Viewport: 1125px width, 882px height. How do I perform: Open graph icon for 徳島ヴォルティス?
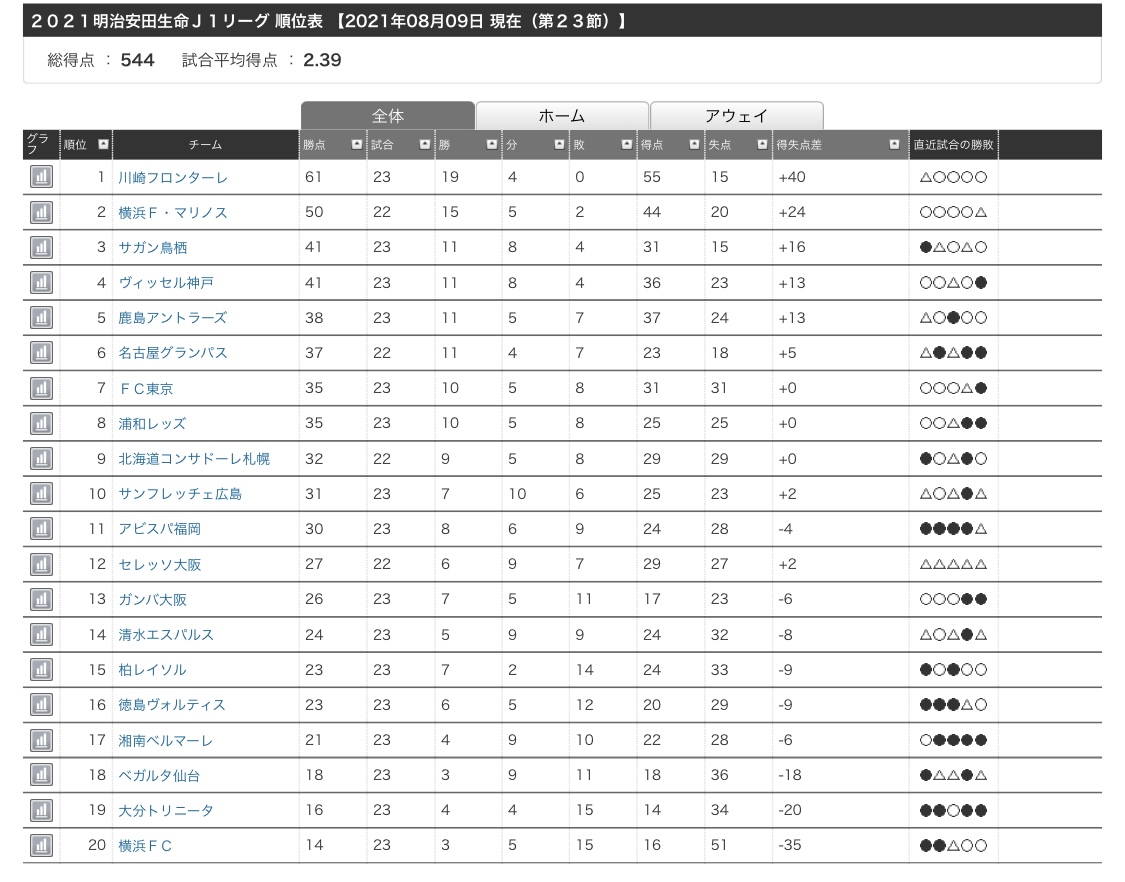coord(40,705)
